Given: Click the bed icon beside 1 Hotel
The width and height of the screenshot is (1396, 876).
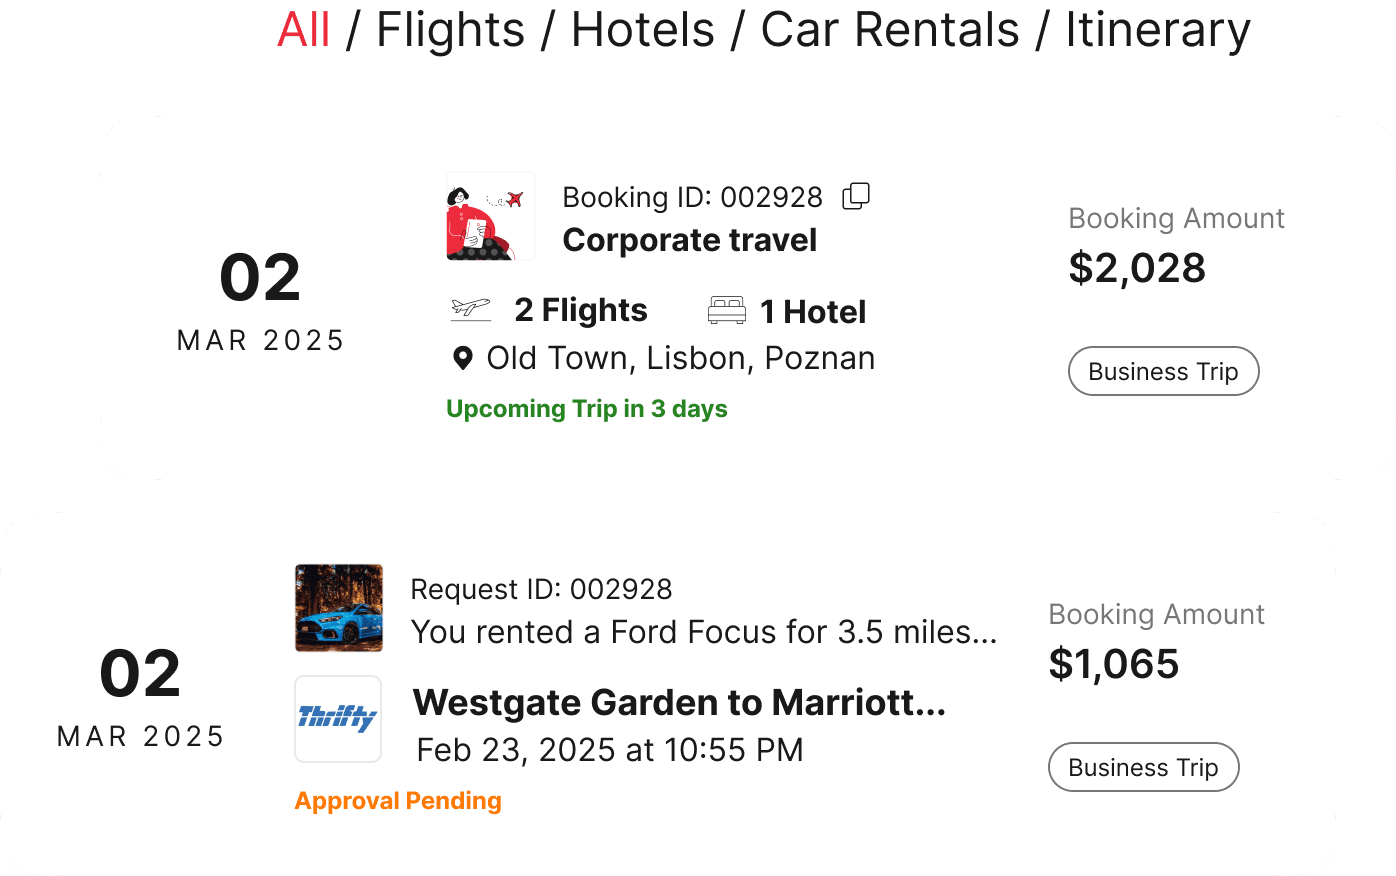Looking at the screenshot, I should click(x=727, y=311).
